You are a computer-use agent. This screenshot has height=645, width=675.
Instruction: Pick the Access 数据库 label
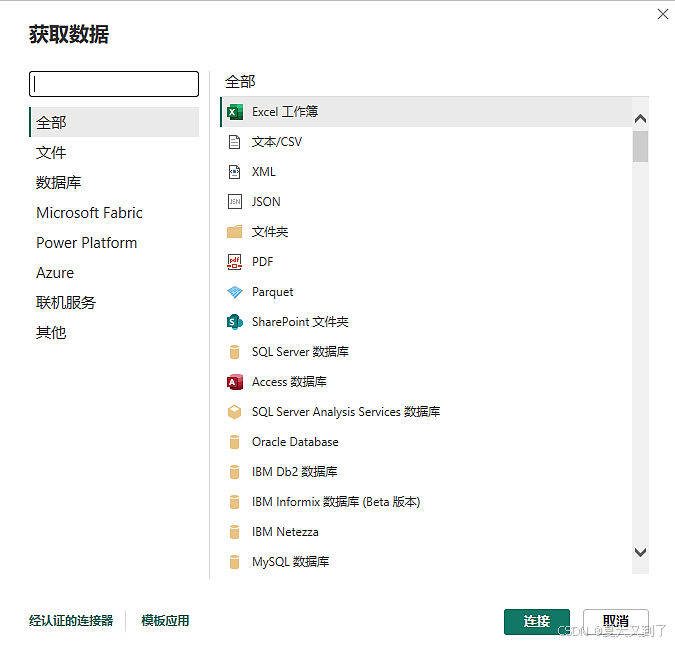click(x=289, y=382)
